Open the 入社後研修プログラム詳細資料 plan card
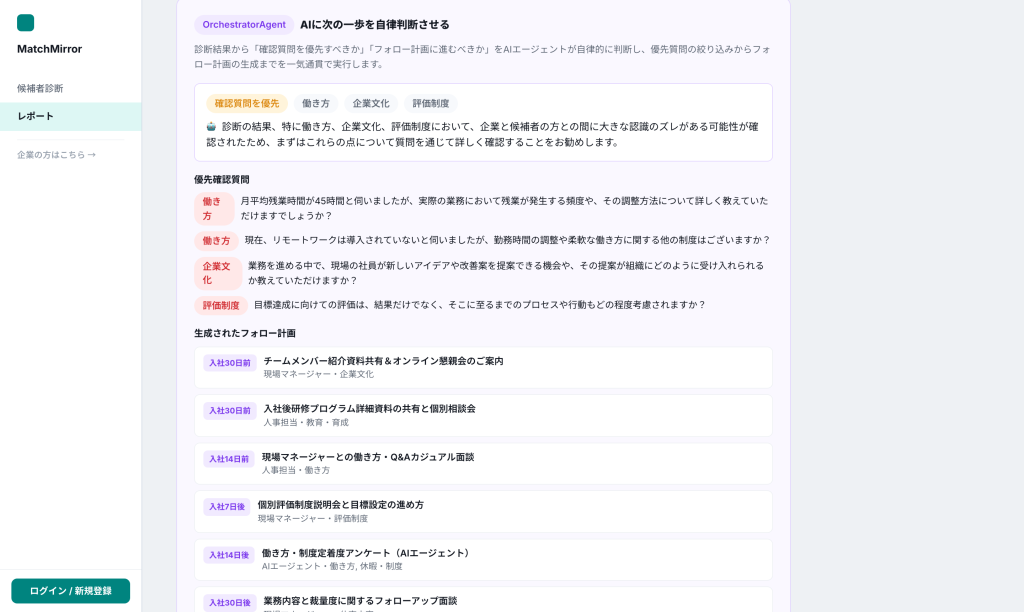Screen dimensions: 1024x612 point(483,415)
